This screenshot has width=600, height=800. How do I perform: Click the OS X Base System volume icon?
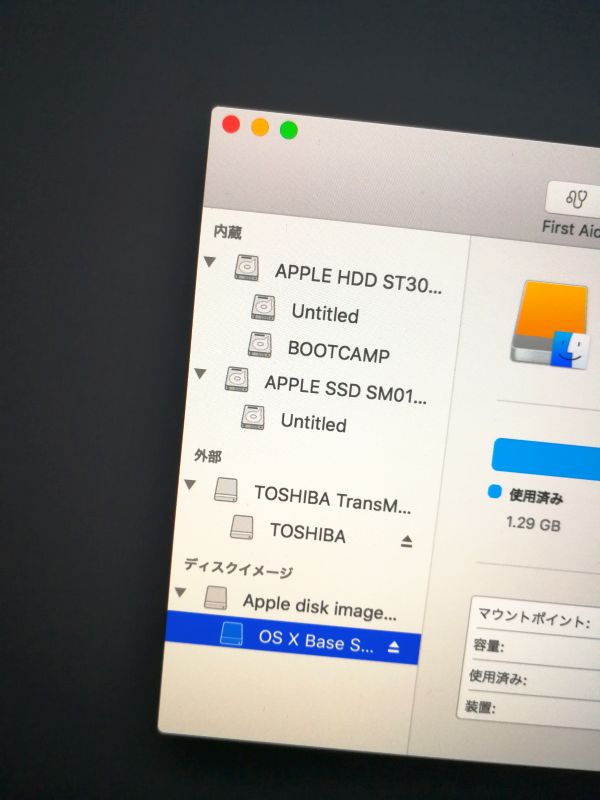(x=232, y=634)
